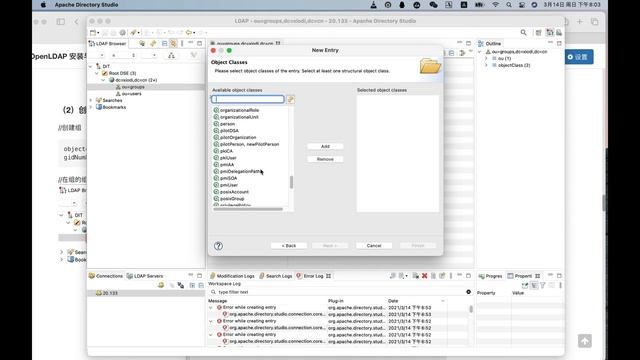Viewport: 640px width, 360px height.
Task: Select the organizationalRole object class
Action: point(239,110)
